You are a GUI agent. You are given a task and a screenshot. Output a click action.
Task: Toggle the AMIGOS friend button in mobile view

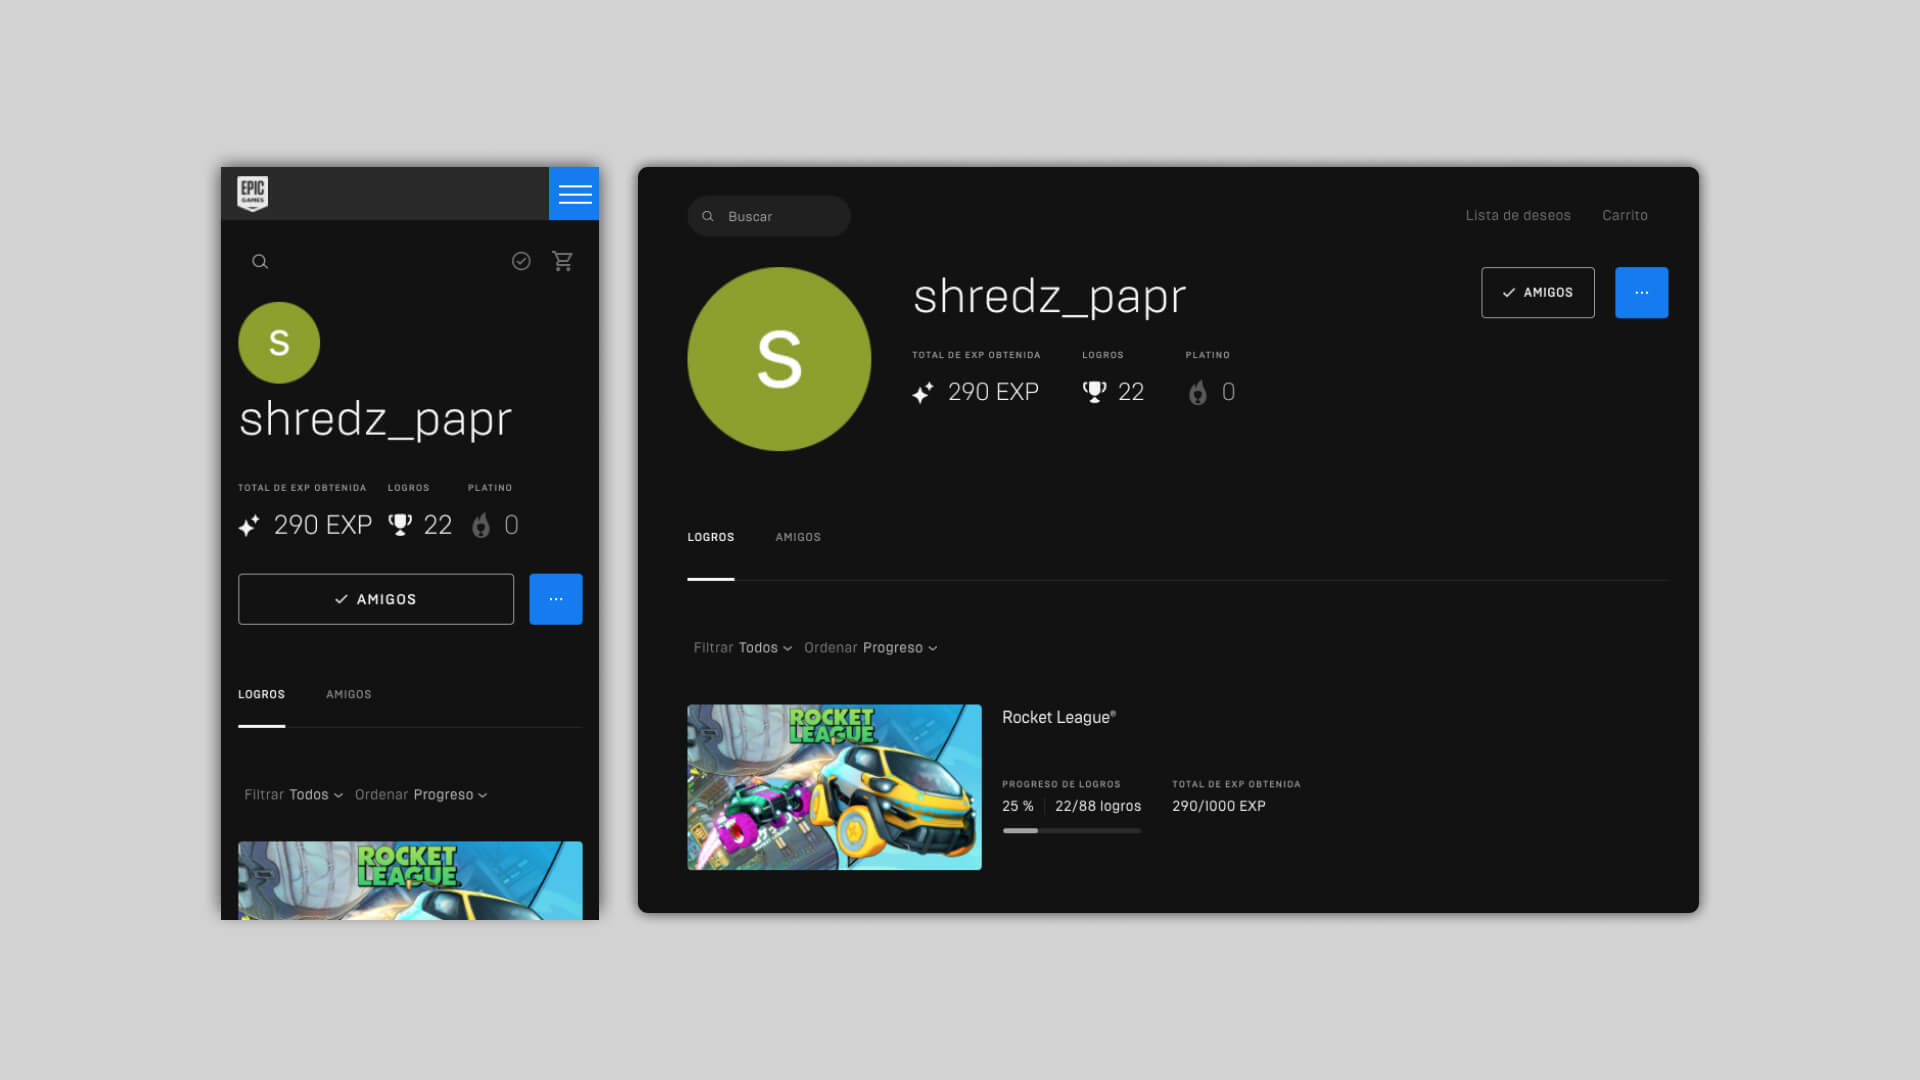[376, 599]
